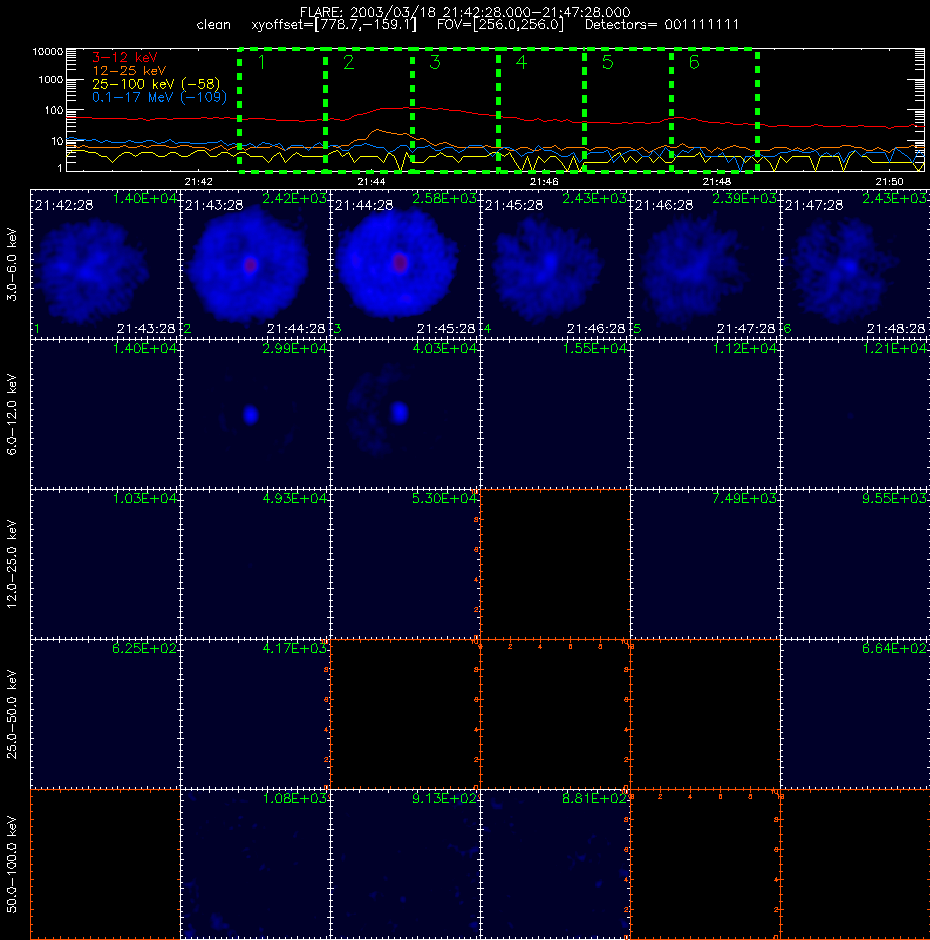This screenshot has height=940, width=930.
Task: Click the 10000 count-rate axis label
Action: [x=48, y=52]
